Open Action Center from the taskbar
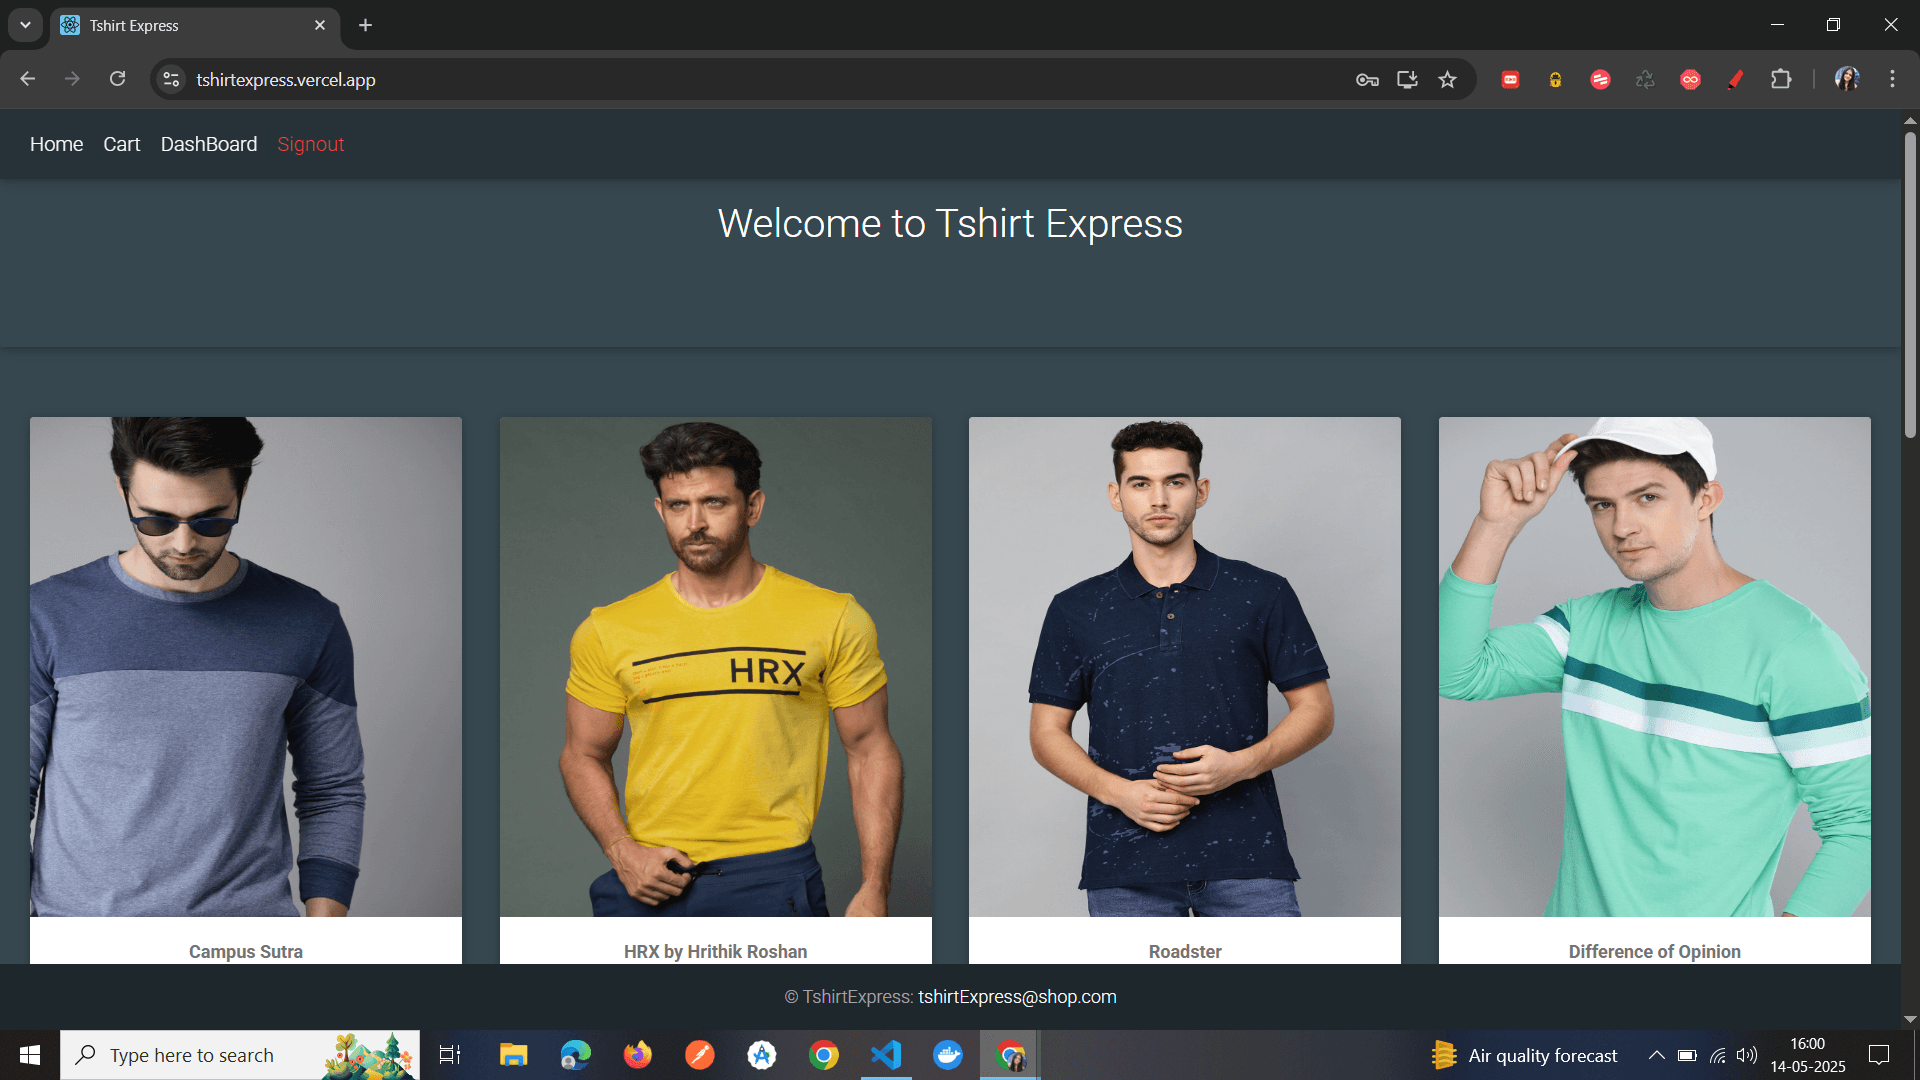Screen dimensions: 1920x1080 [1878, 1055]
